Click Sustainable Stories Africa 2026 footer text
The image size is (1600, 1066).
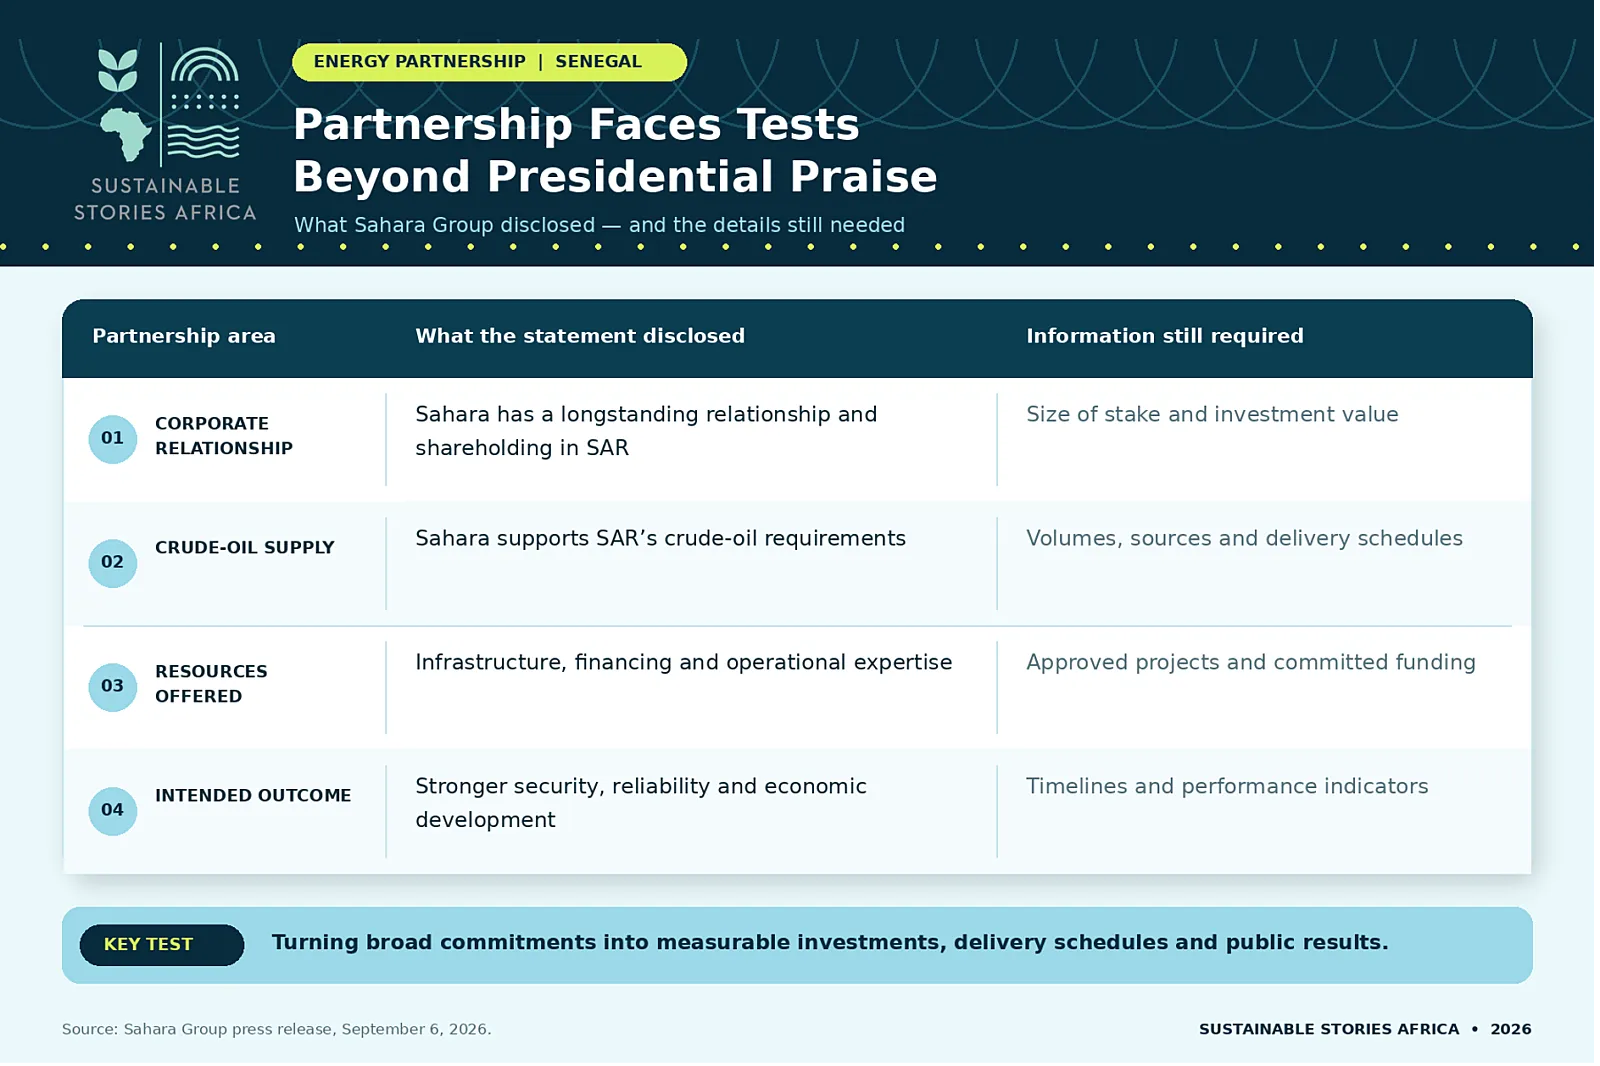[x=1365, y=1029]
